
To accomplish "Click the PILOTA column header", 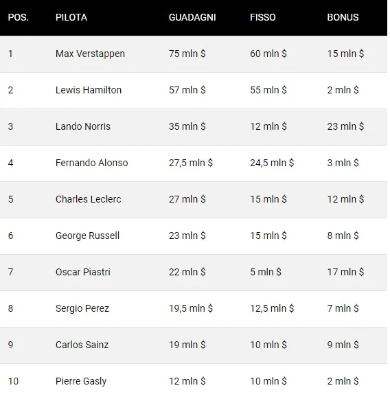I will (71, 17).
